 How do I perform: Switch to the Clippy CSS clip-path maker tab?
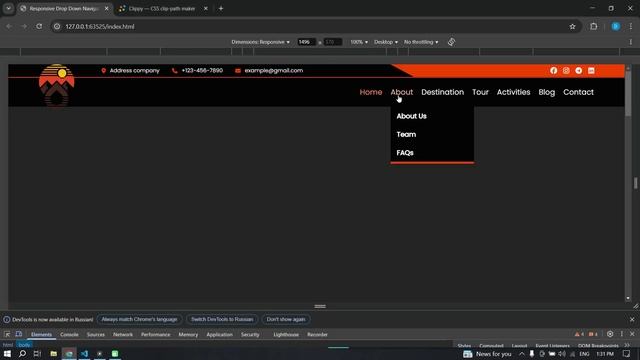pos(162,8)
